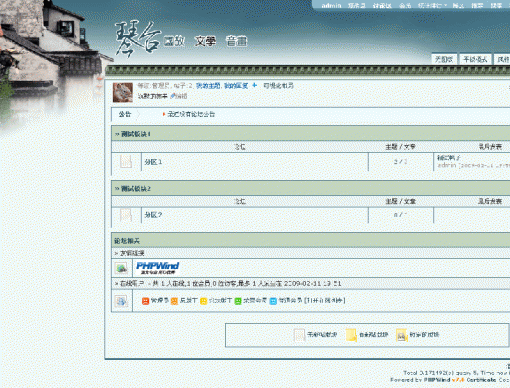Open the 分区2 forum icon
This screenshot has height=388, width=510.
click(126, 215)
